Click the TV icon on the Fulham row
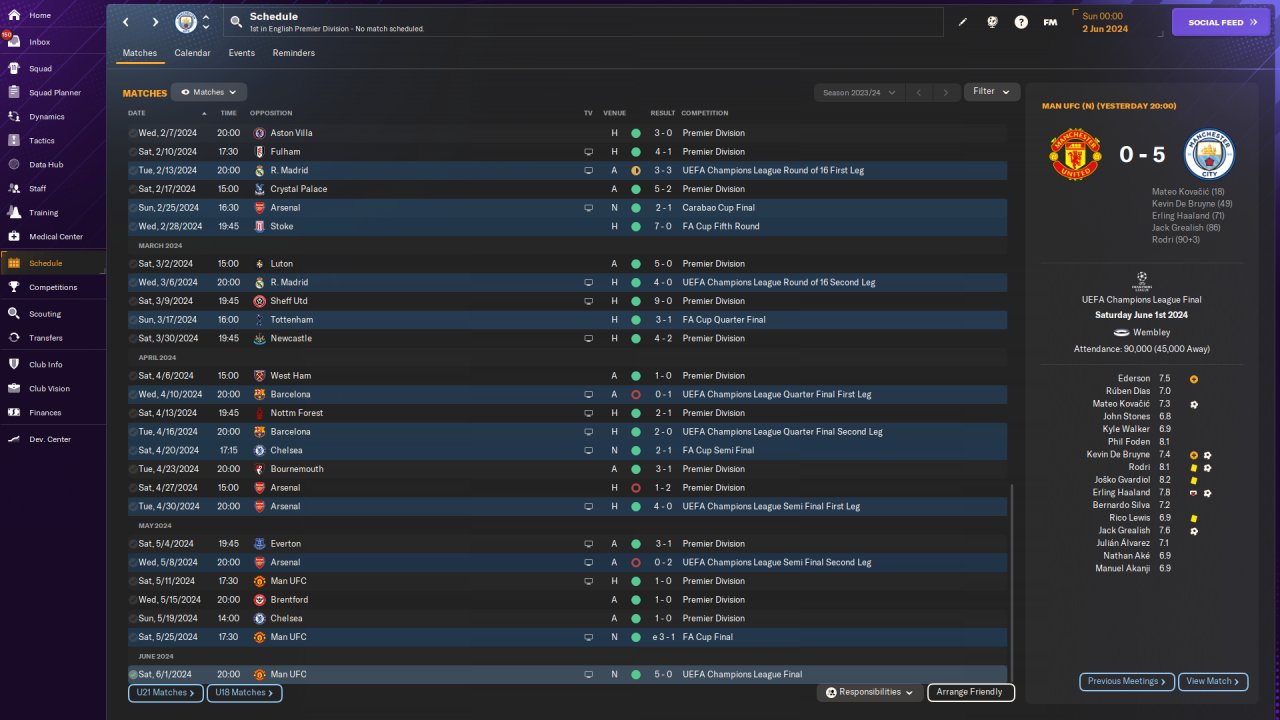 pos(590,152)
